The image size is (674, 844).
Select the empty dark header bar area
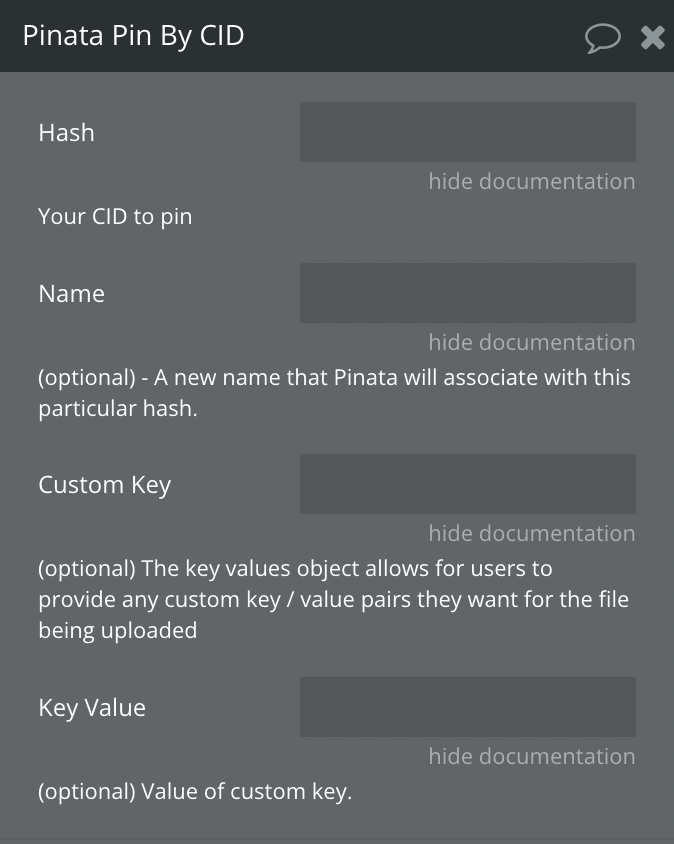415,36
